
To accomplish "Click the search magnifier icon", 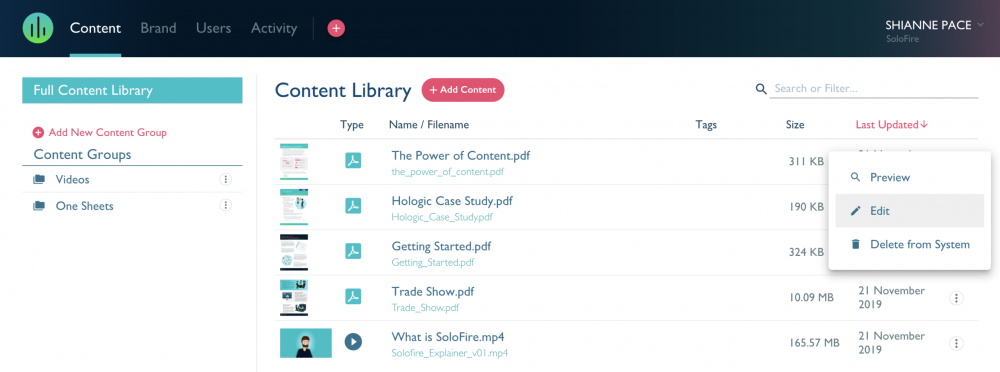I will point(760,89).
